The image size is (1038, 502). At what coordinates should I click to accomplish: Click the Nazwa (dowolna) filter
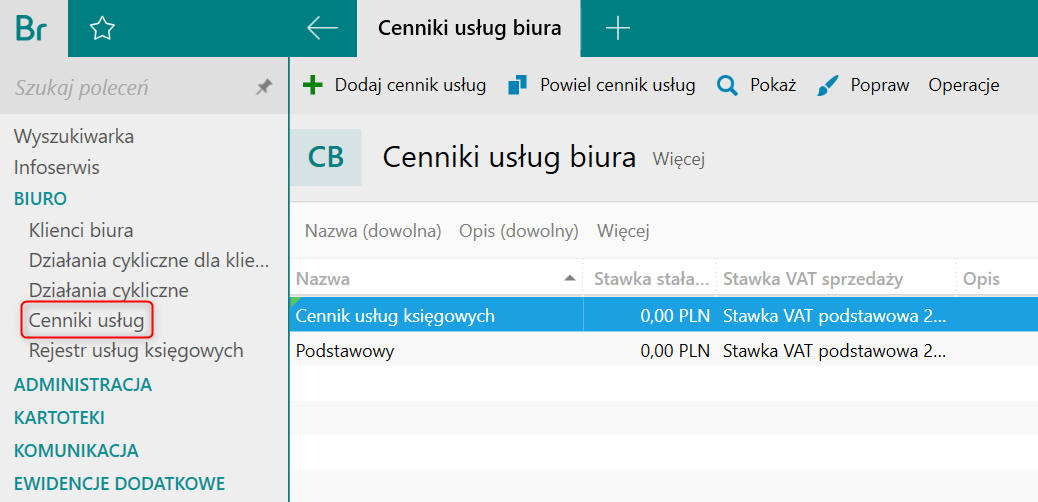pyautogui.click(x=373, y=231)
